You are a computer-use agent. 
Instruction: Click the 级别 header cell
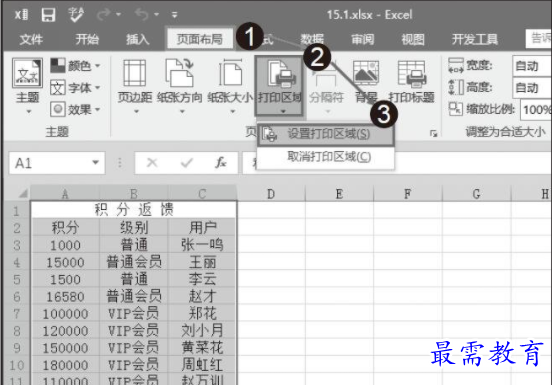[x=134, y=228]
